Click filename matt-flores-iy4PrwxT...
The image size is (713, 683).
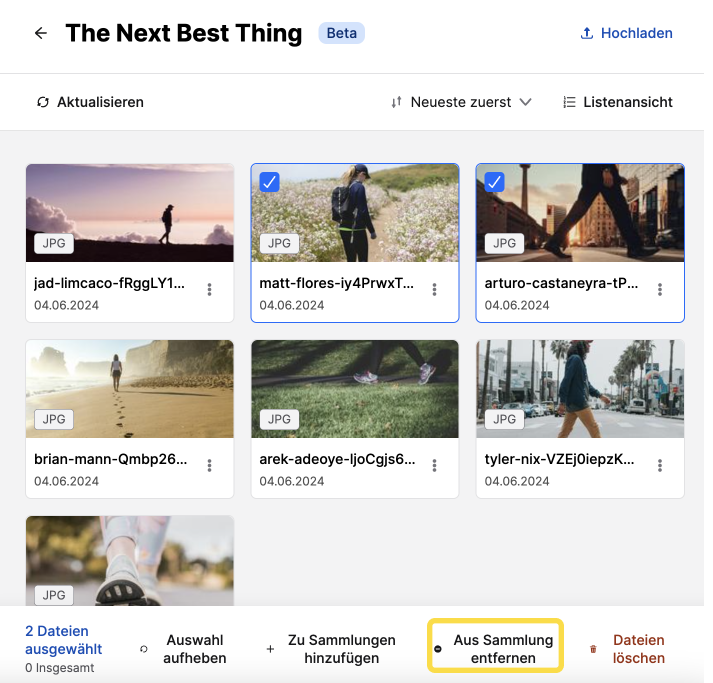pyautogui.click(x=336, y=283)
